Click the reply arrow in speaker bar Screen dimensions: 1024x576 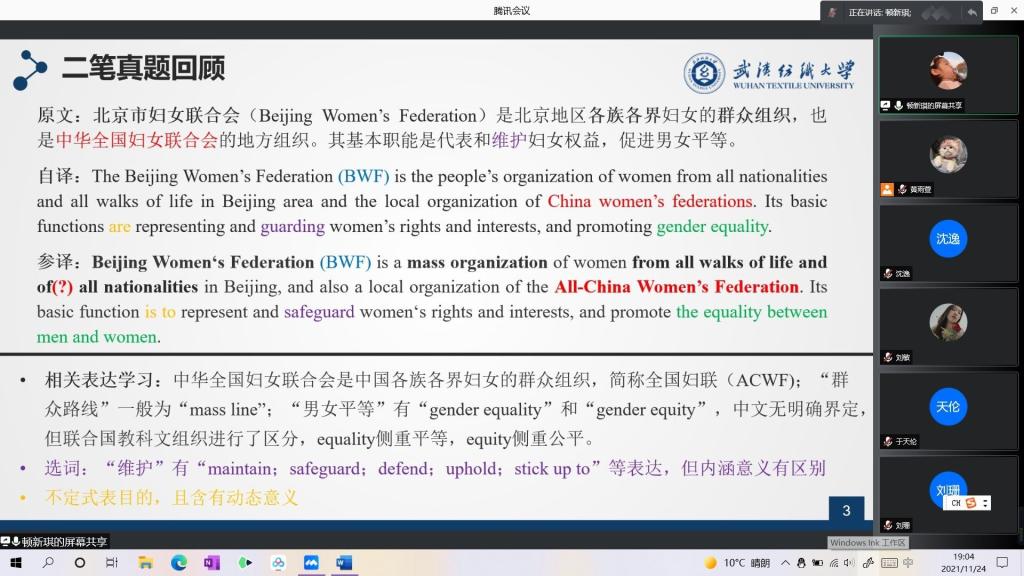pyautogui.click(x=971, y=12)
